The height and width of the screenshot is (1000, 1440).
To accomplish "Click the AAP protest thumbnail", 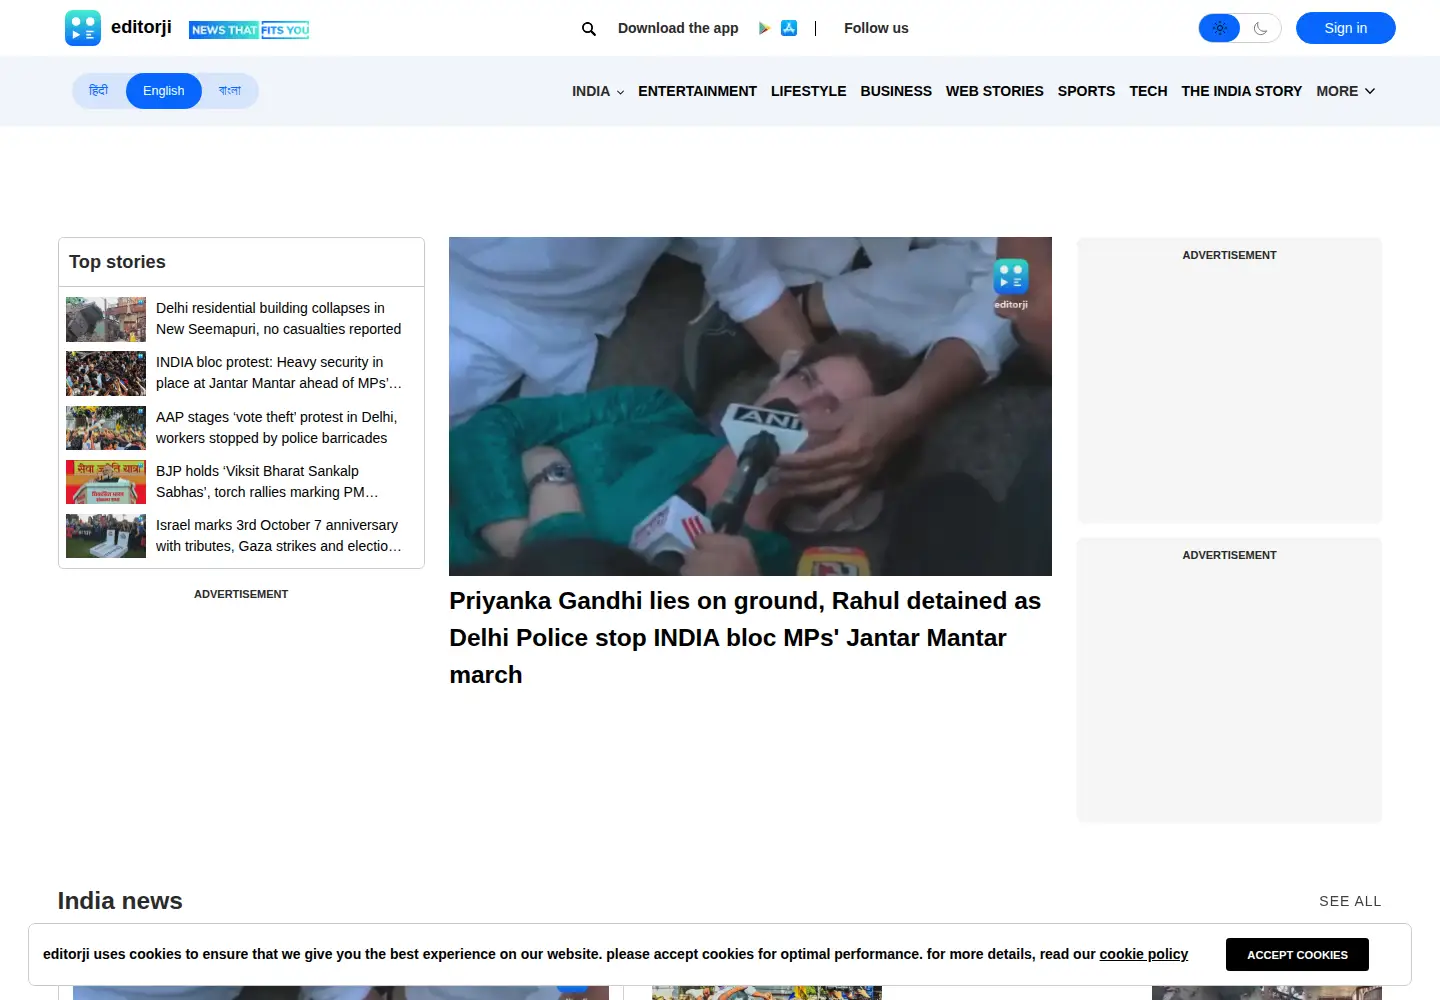I will (x=106, y=428).
